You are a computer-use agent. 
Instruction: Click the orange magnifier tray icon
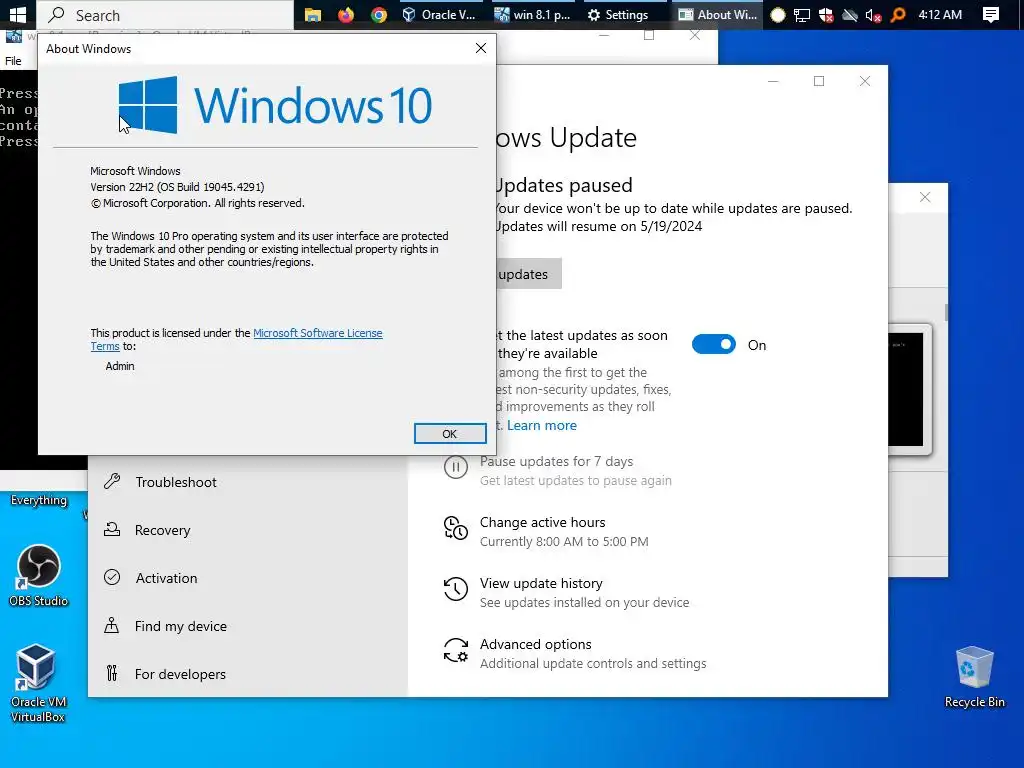[899, 14]
